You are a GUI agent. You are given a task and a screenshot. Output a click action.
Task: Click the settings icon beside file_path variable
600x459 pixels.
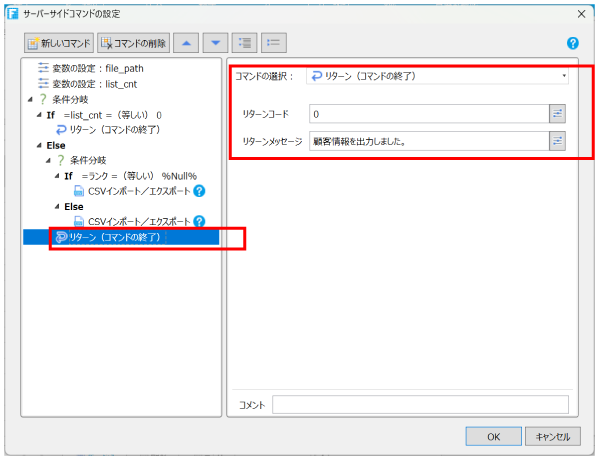click(x=43, y=68)
